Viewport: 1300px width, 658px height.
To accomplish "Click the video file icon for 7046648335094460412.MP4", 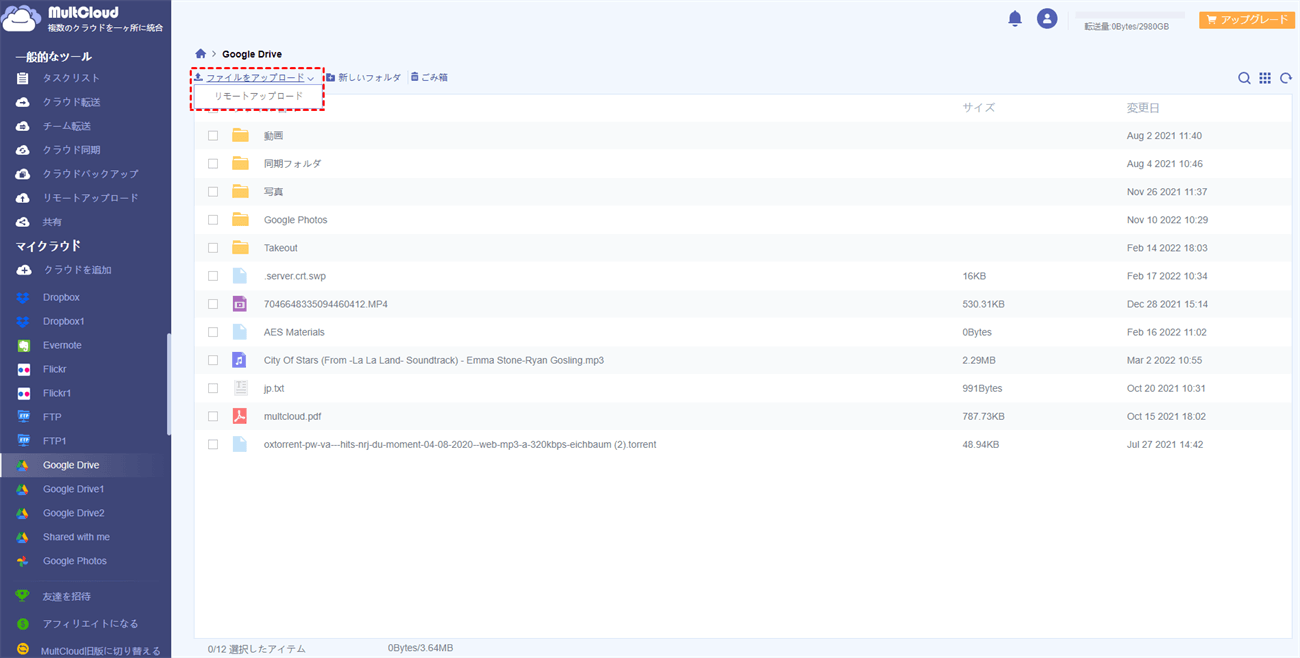I will click(x=240, y=303).
